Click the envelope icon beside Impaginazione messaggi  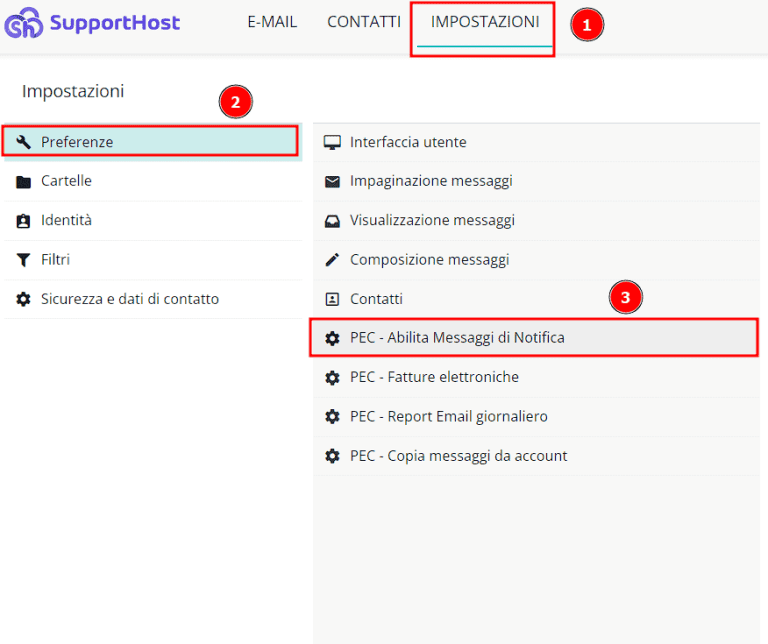pos(333,181)
